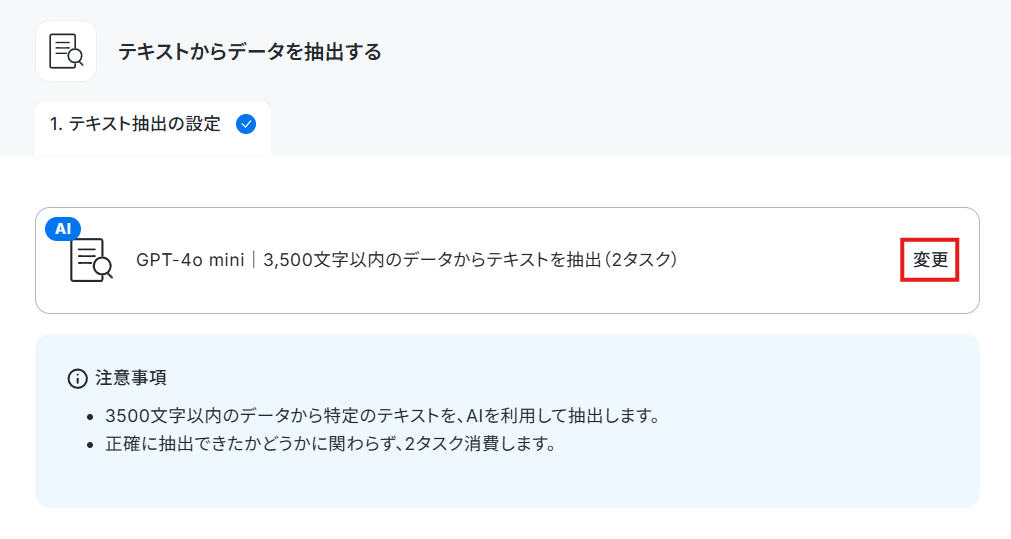Select the document search icon in the header

coord(66,51)
